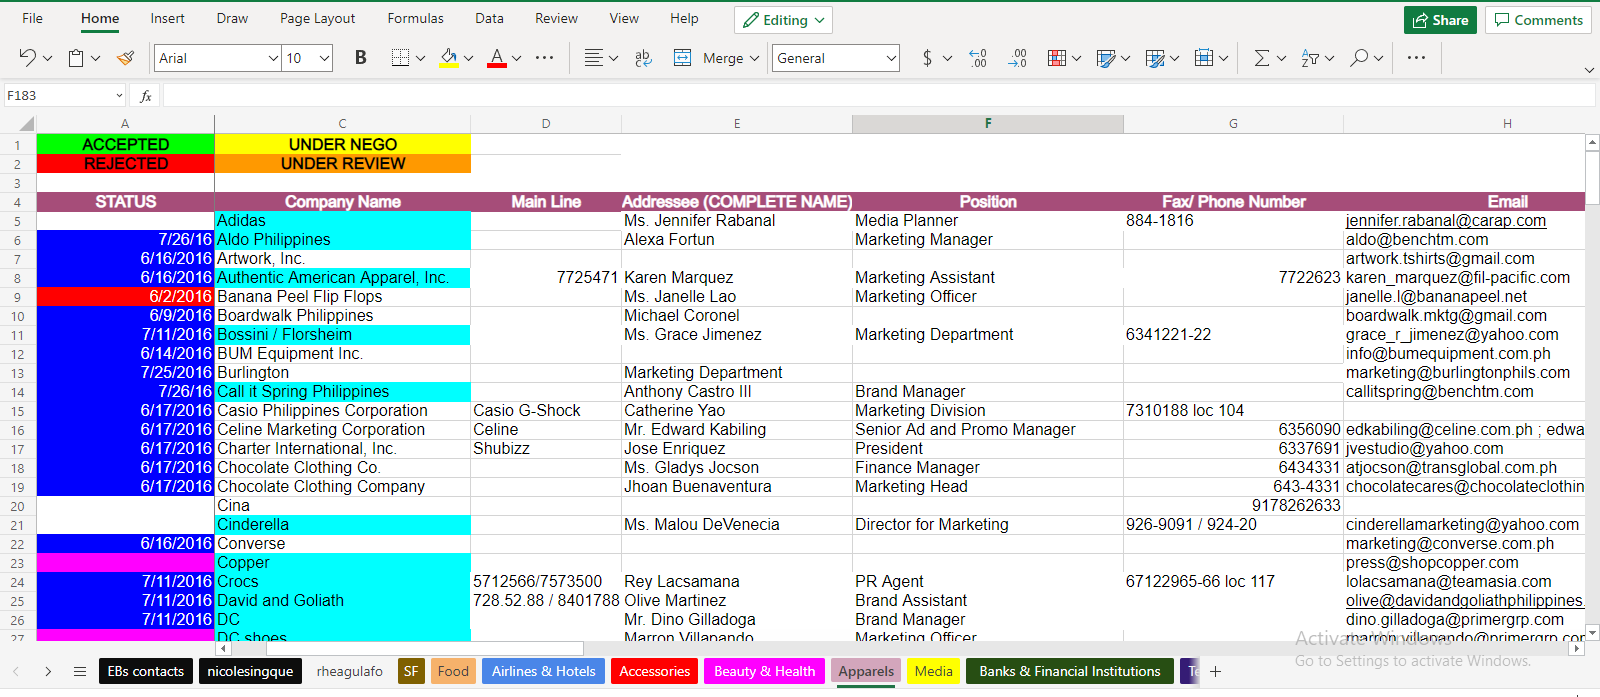The height and width of the screenshot is (697, 1600).
Task: Toggle Wrap Text
Action: pyautogui.click(x=643, y=58)
